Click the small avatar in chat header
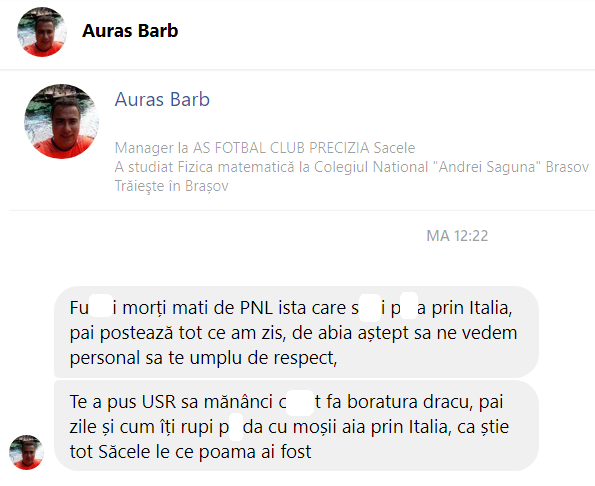The width and height of the screenshot is (595, 486). pos(42,32)
